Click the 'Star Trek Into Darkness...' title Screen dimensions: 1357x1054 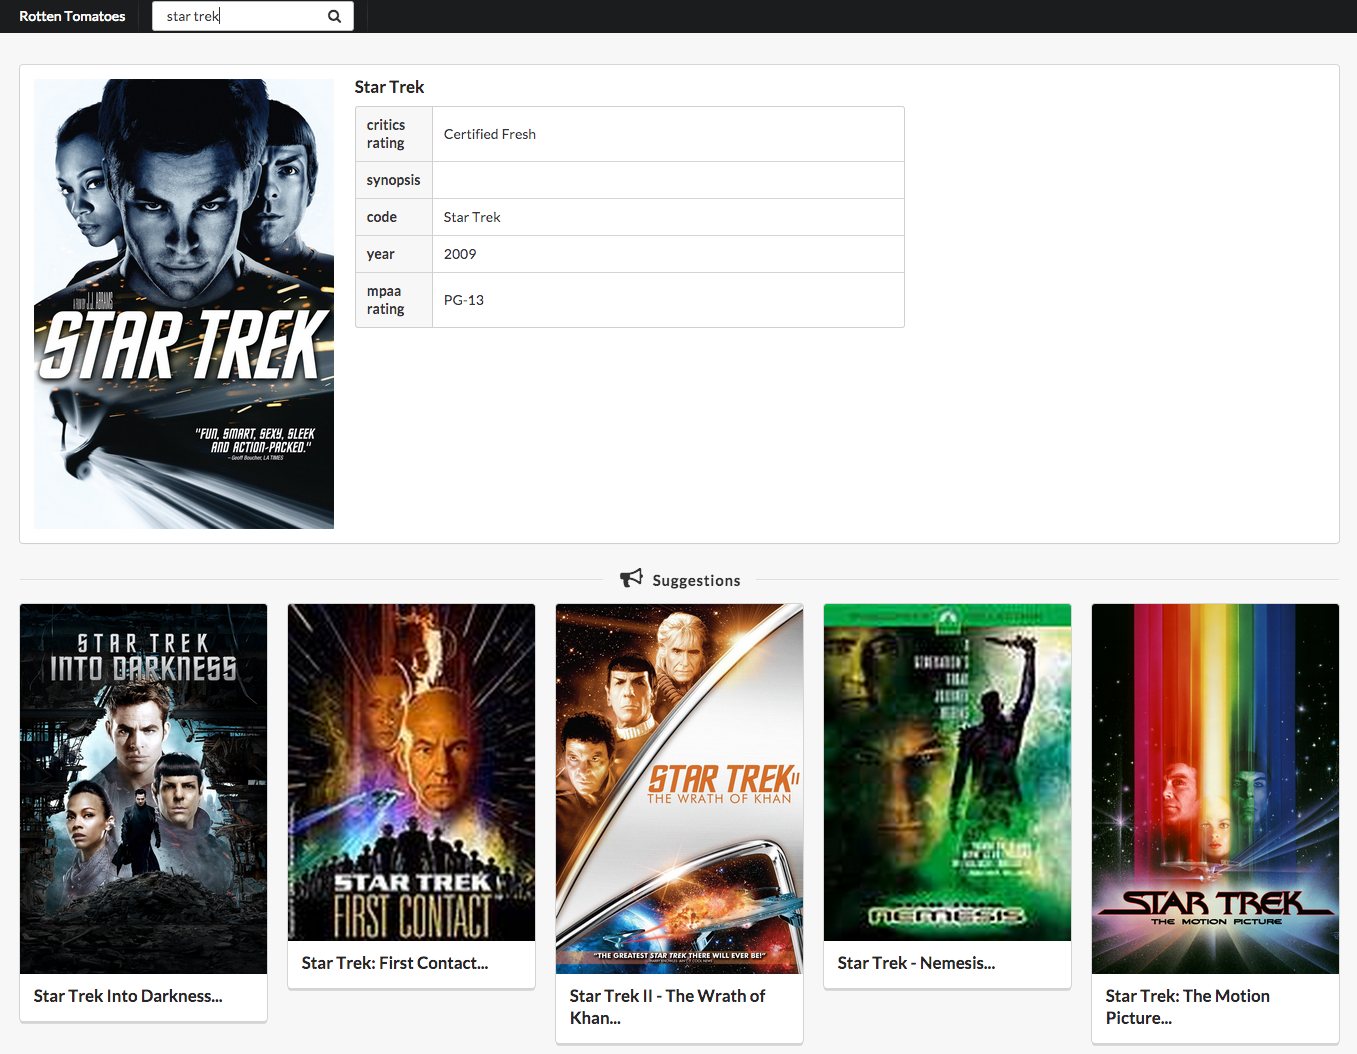pos(128,996)
